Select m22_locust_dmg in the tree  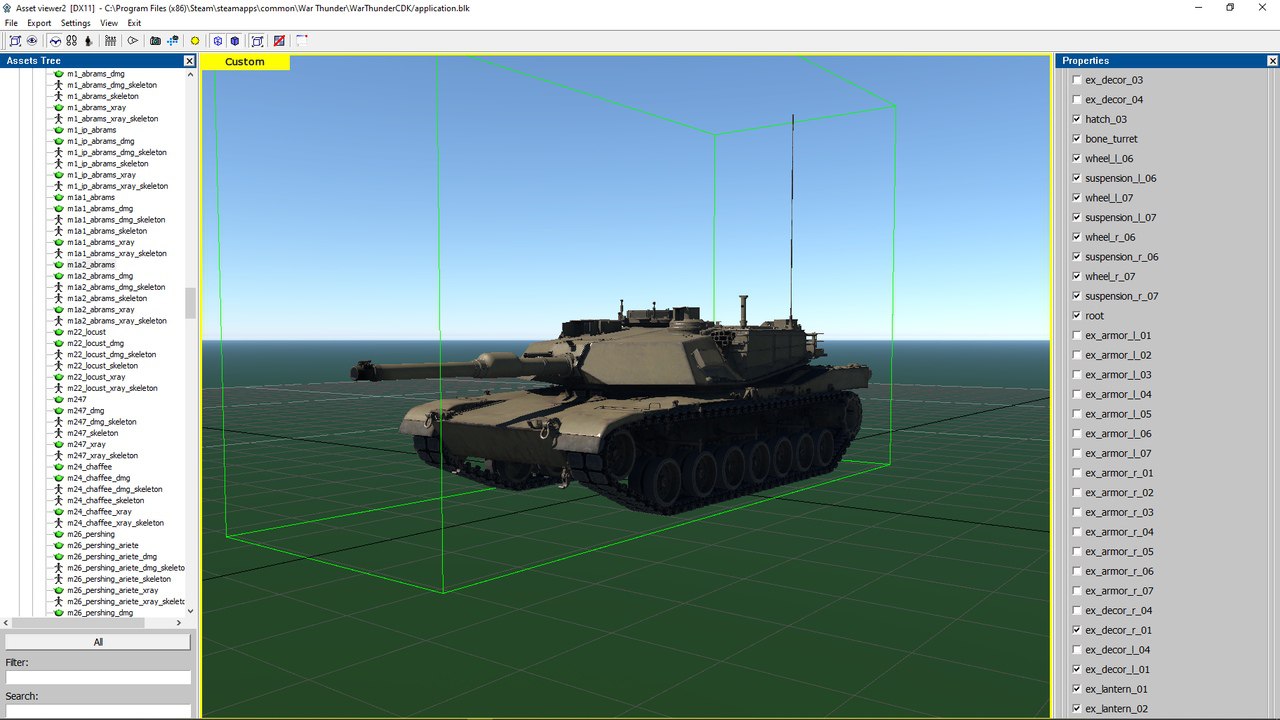pos(95,343)
